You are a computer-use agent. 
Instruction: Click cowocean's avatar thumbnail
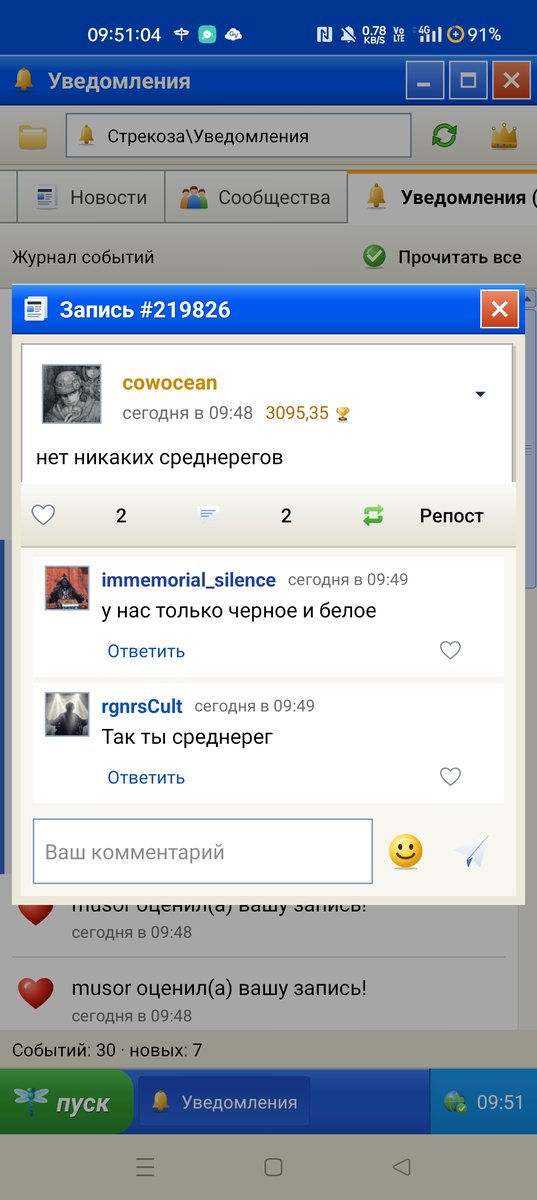(71, 394)
